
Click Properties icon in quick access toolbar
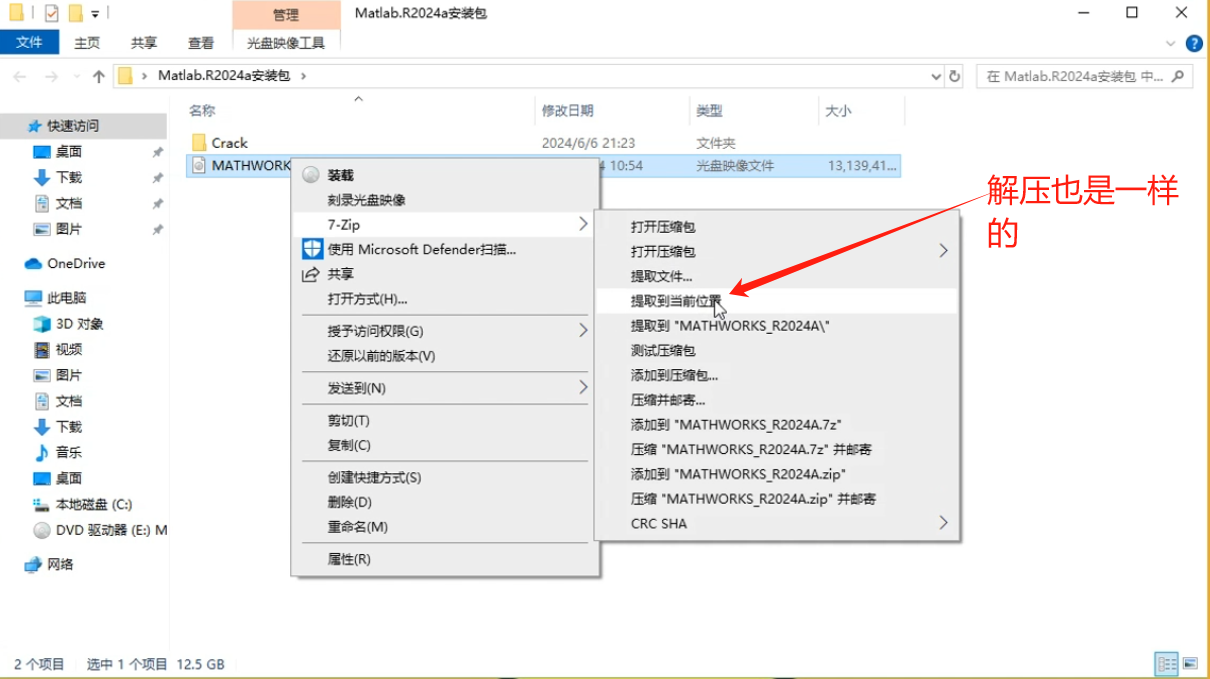point(51,13)
